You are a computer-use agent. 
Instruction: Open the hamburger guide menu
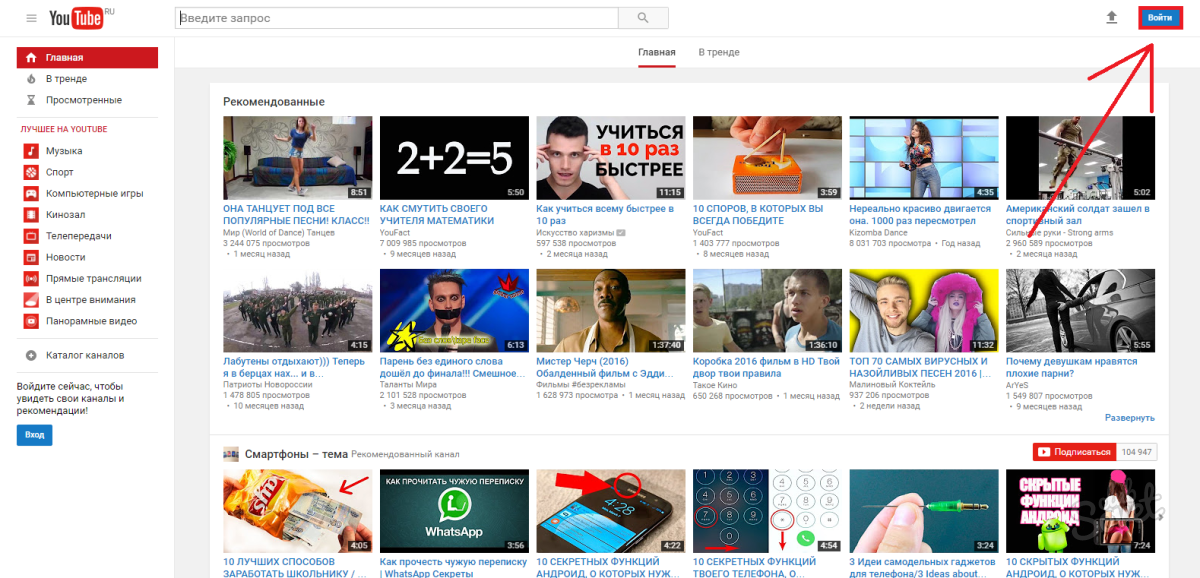[31, 18]
